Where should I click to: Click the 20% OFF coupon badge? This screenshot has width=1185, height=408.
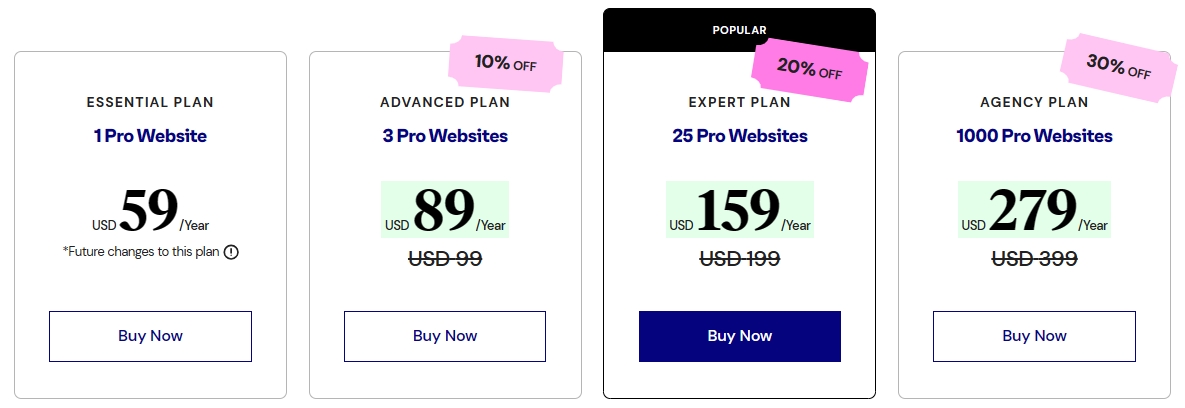pyautogui.click(x=809, y=71)
